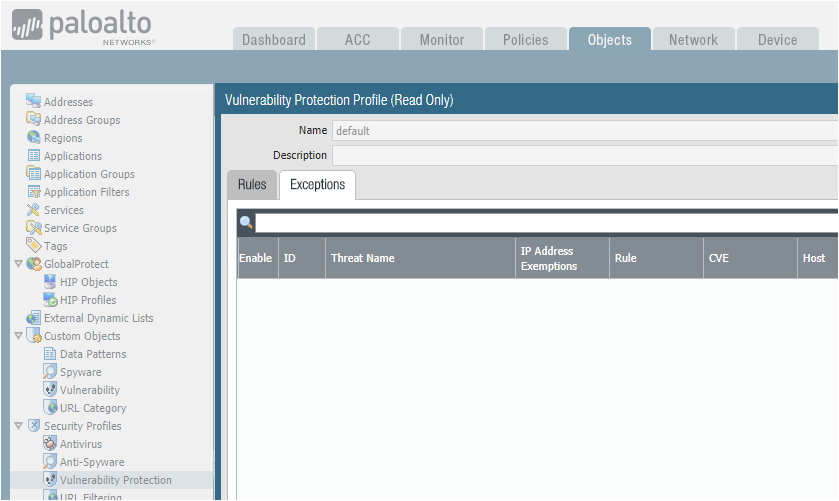Click the Tags label icon

[x=33, y=245]
